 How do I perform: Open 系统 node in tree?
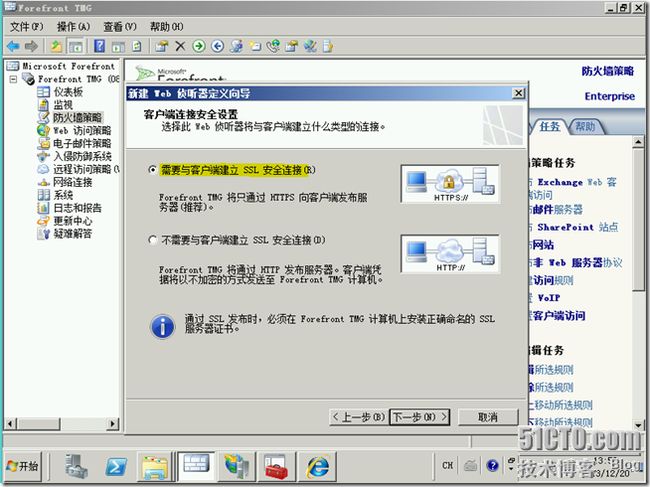pos(63,195)
